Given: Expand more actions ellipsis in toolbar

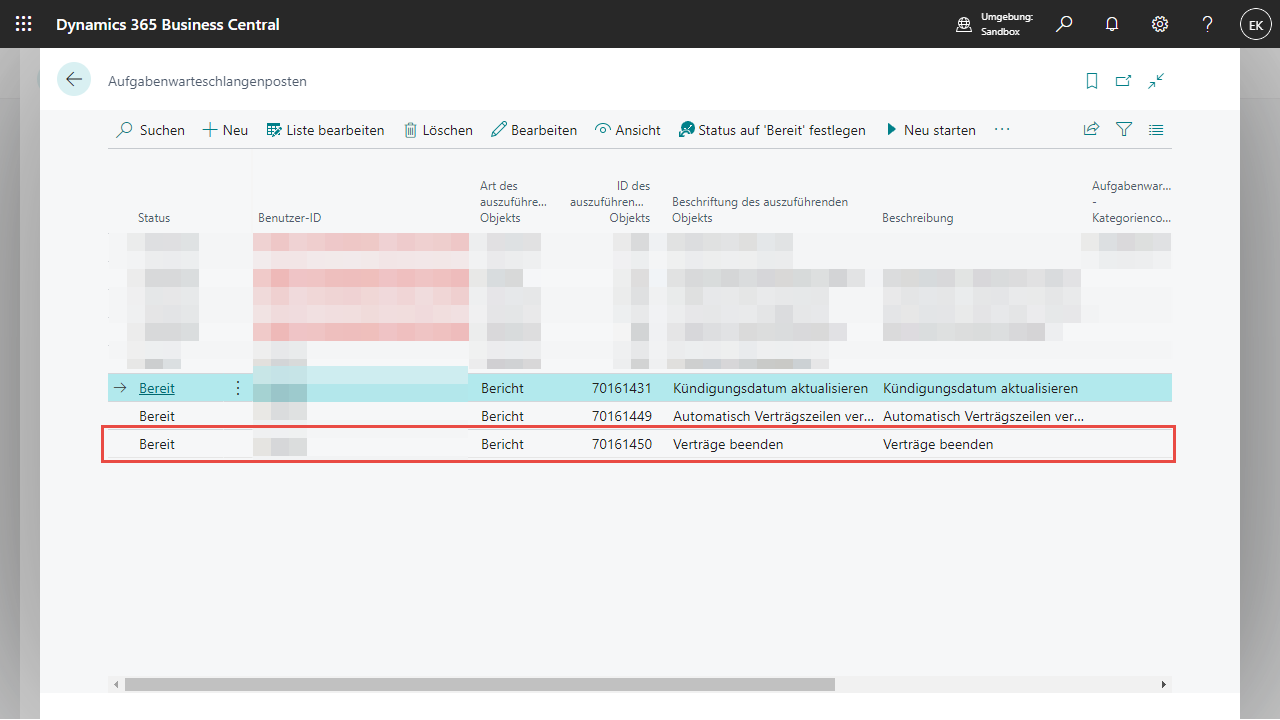Looking at the screenshot, I should 1002,130.
